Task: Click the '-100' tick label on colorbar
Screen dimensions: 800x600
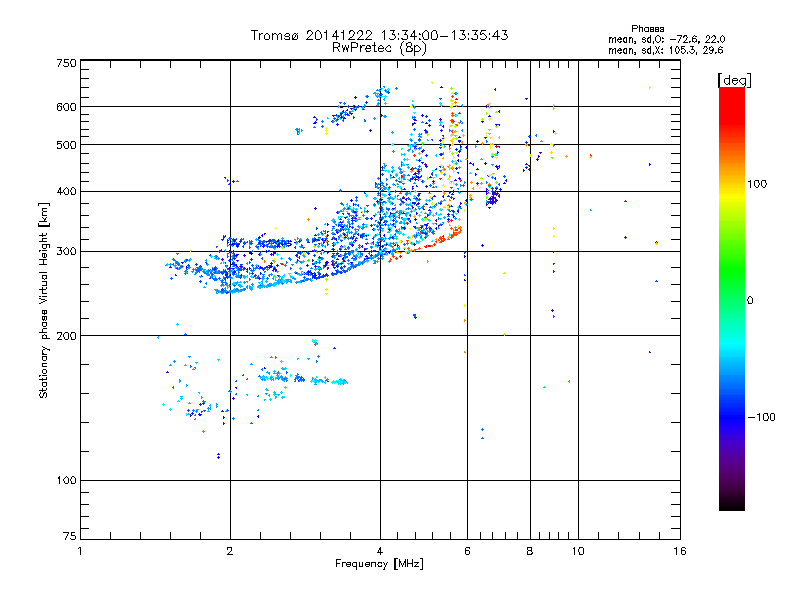Action: 761,417
